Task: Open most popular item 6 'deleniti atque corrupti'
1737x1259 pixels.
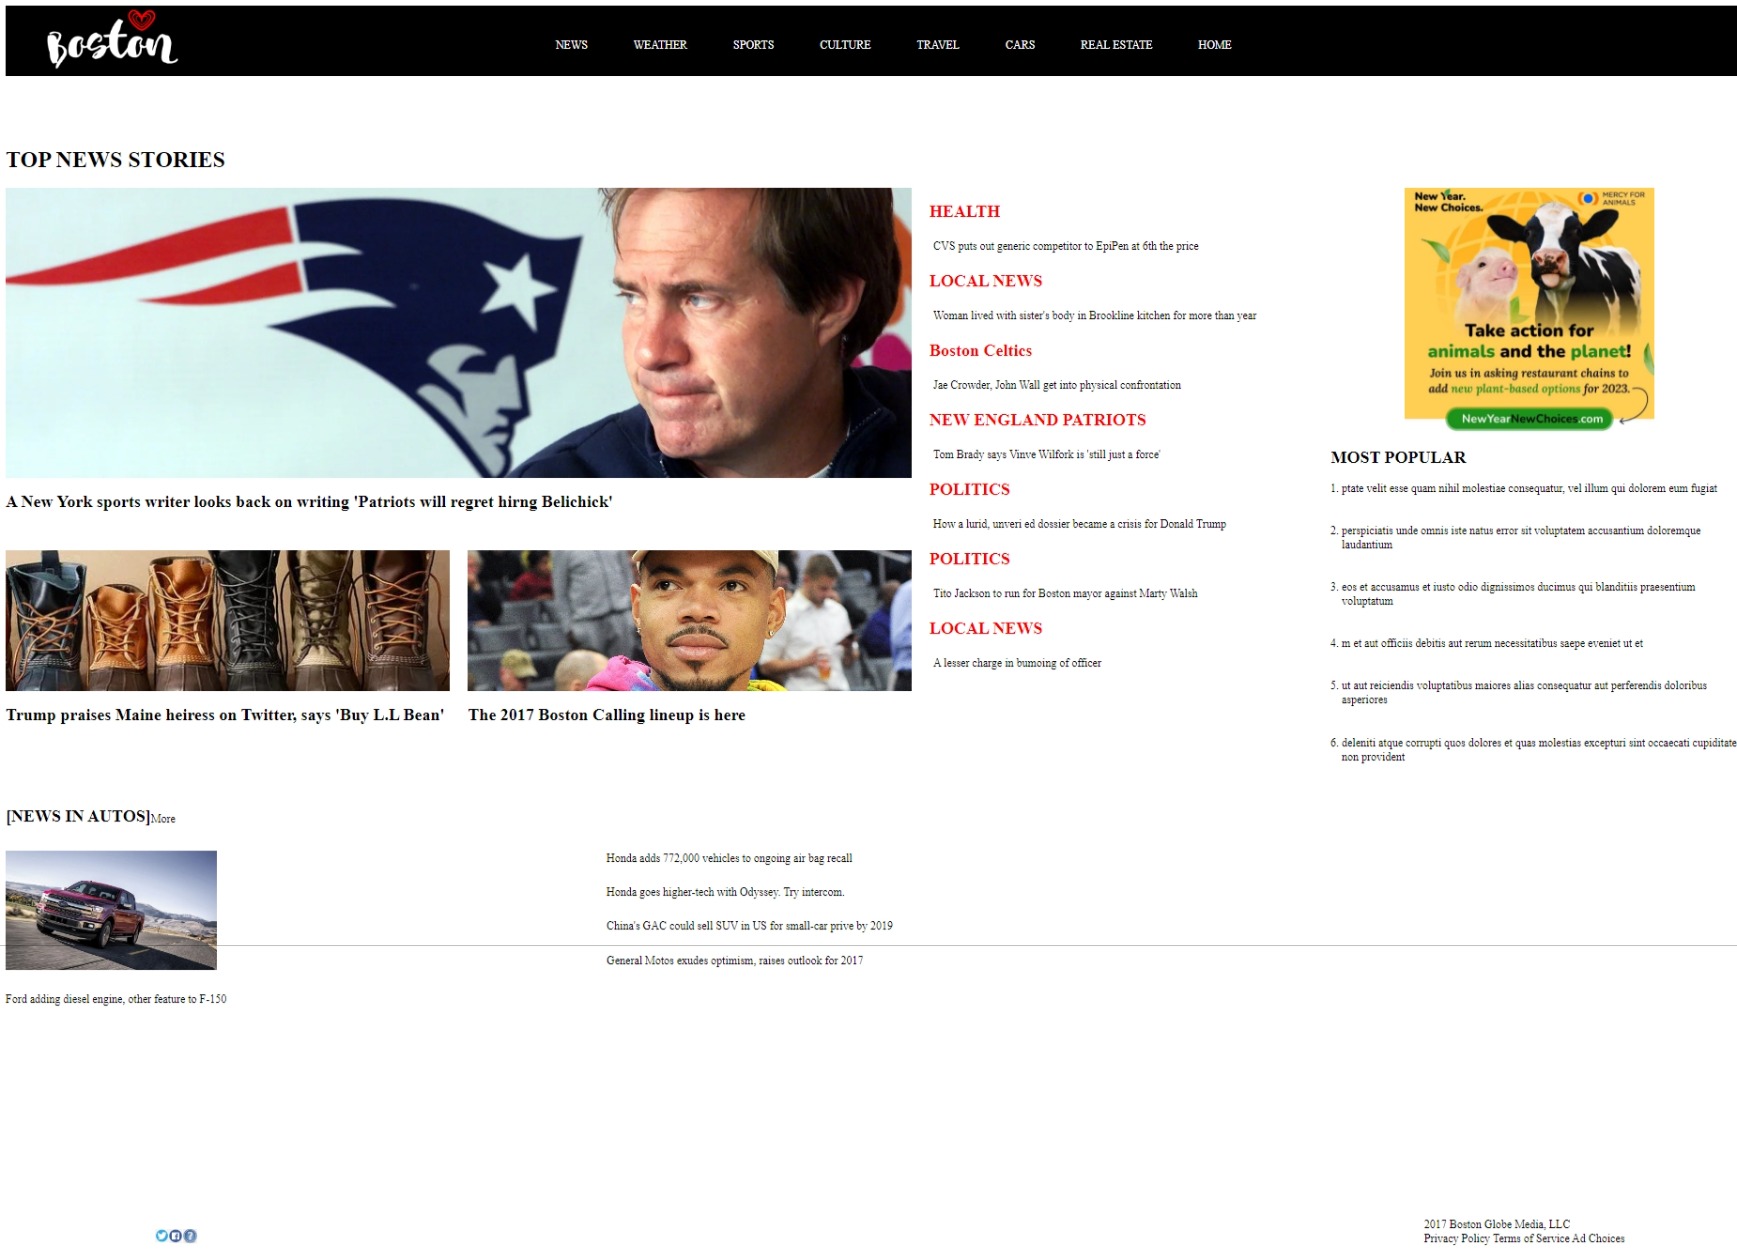Action: point(1538,750)
